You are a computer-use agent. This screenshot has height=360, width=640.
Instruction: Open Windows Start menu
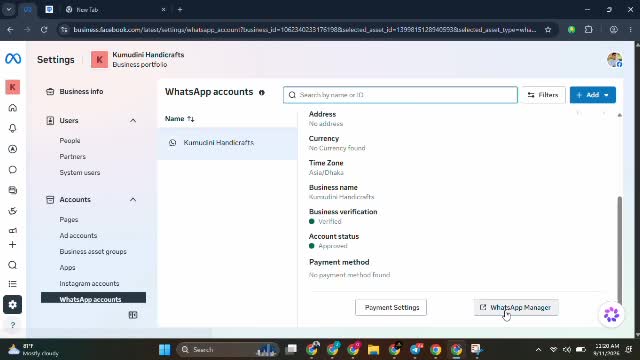pos(165,350)
